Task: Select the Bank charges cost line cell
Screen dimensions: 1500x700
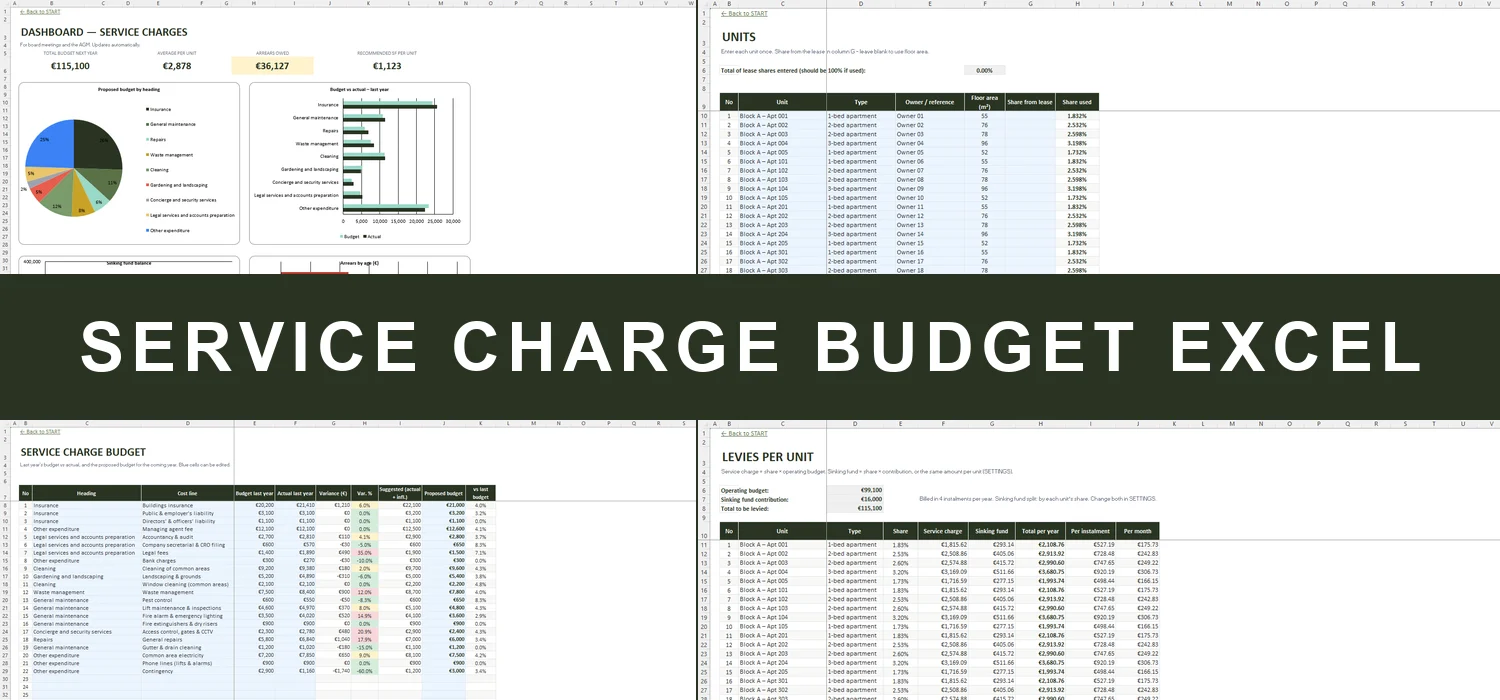Action: click(187, 560)
